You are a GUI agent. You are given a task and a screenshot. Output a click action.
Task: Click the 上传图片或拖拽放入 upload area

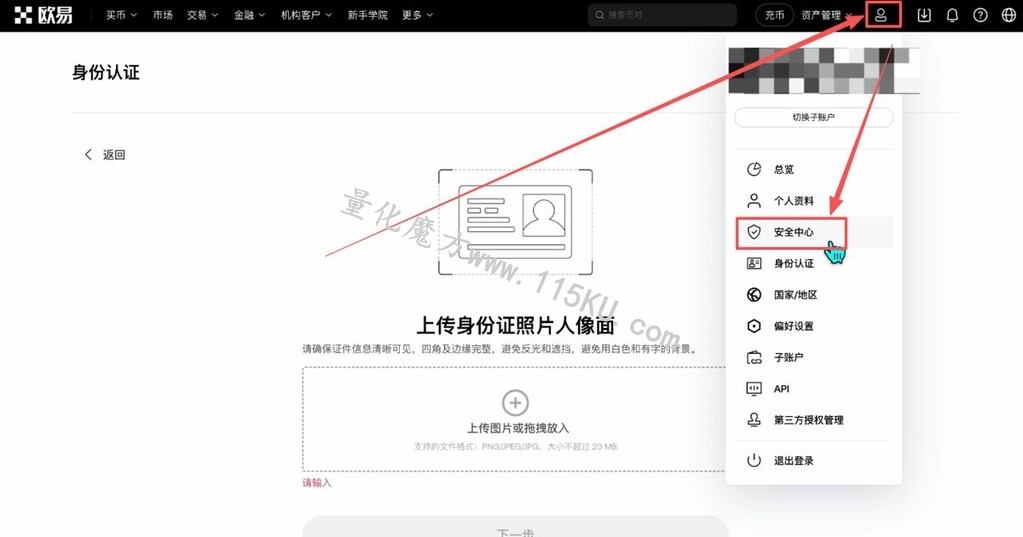(x=515, y=419)
